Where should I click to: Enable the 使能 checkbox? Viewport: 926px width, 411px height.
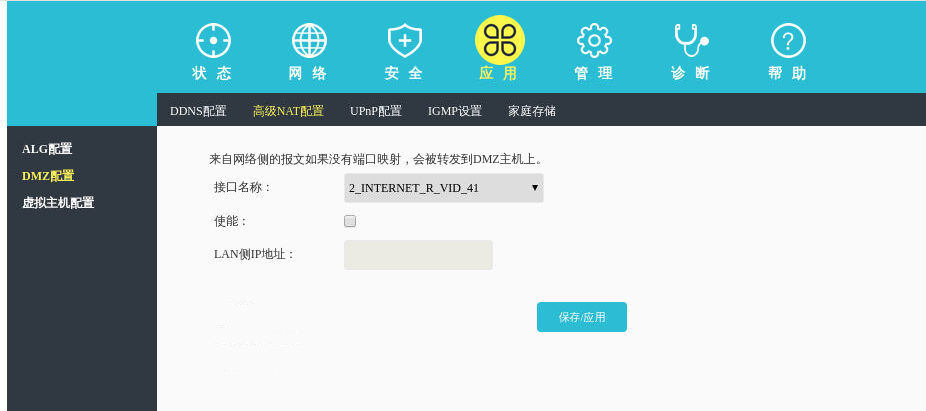350,221
